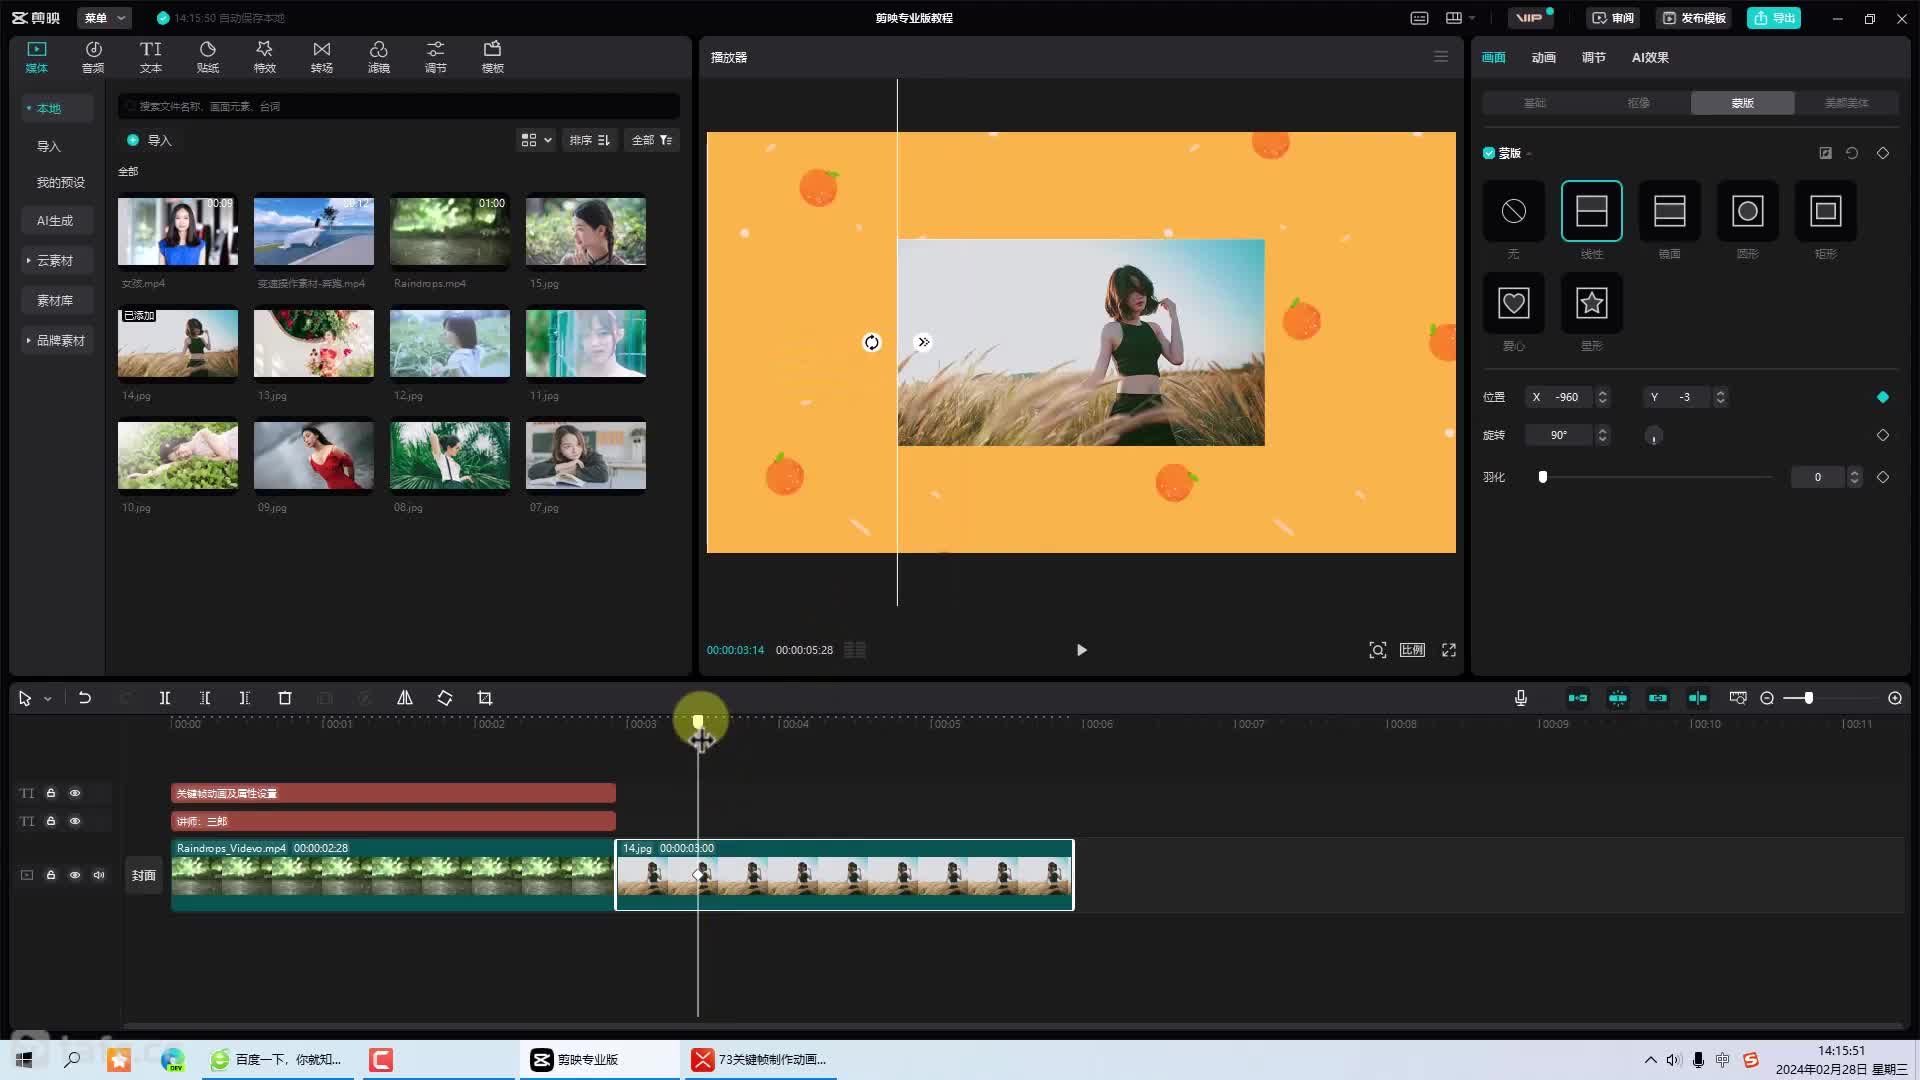
Task: Click the rotate tool in timeline toolbar
Action: 445,698
